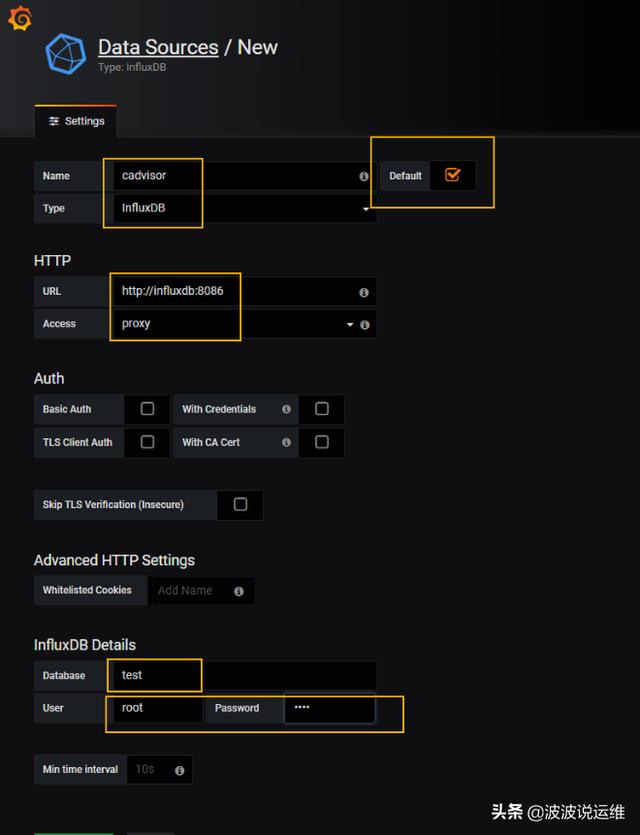Image resolution: width=640 pixels, height=835 pixels.
Task: Click the "Type: InfluxDB" subtitle text
Action: click(x=132, y=68)
